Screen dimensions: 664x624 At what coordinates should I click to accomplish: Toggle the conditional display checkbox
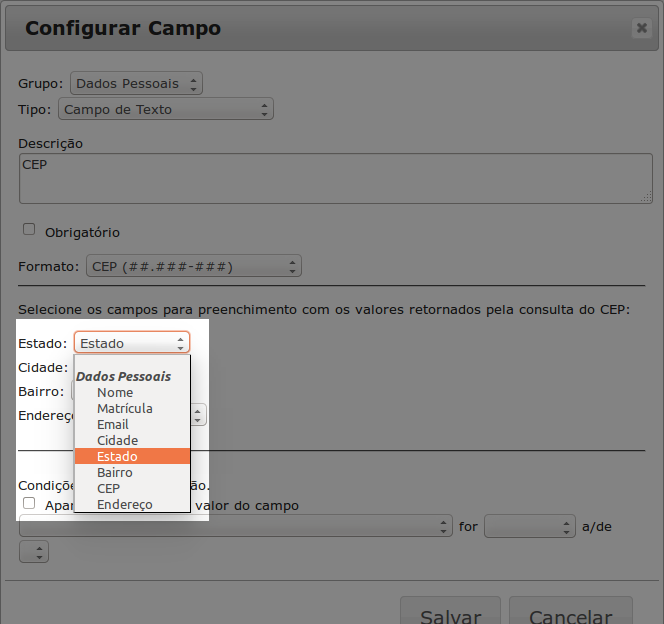click(29, 504)
